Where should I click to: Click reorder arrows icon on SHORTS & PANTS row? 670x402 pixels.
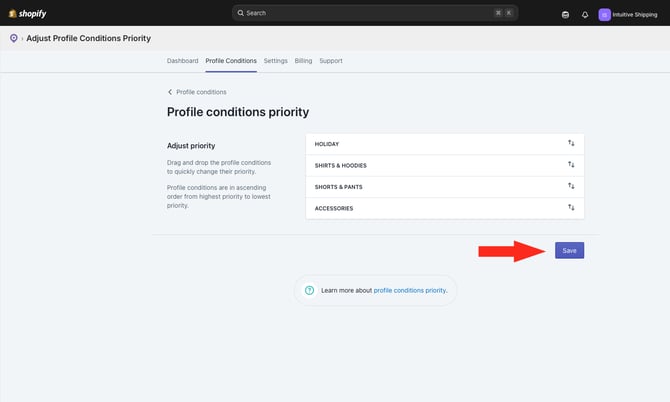571,186
